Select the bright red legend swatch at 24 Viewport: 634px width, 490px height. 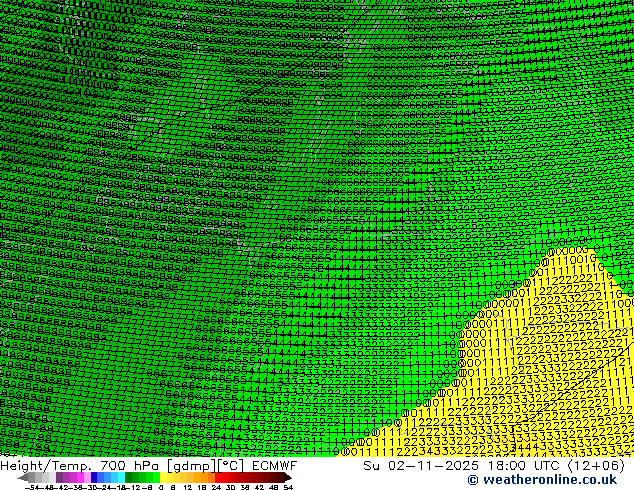pyautogui.click(x=218, y=477)
